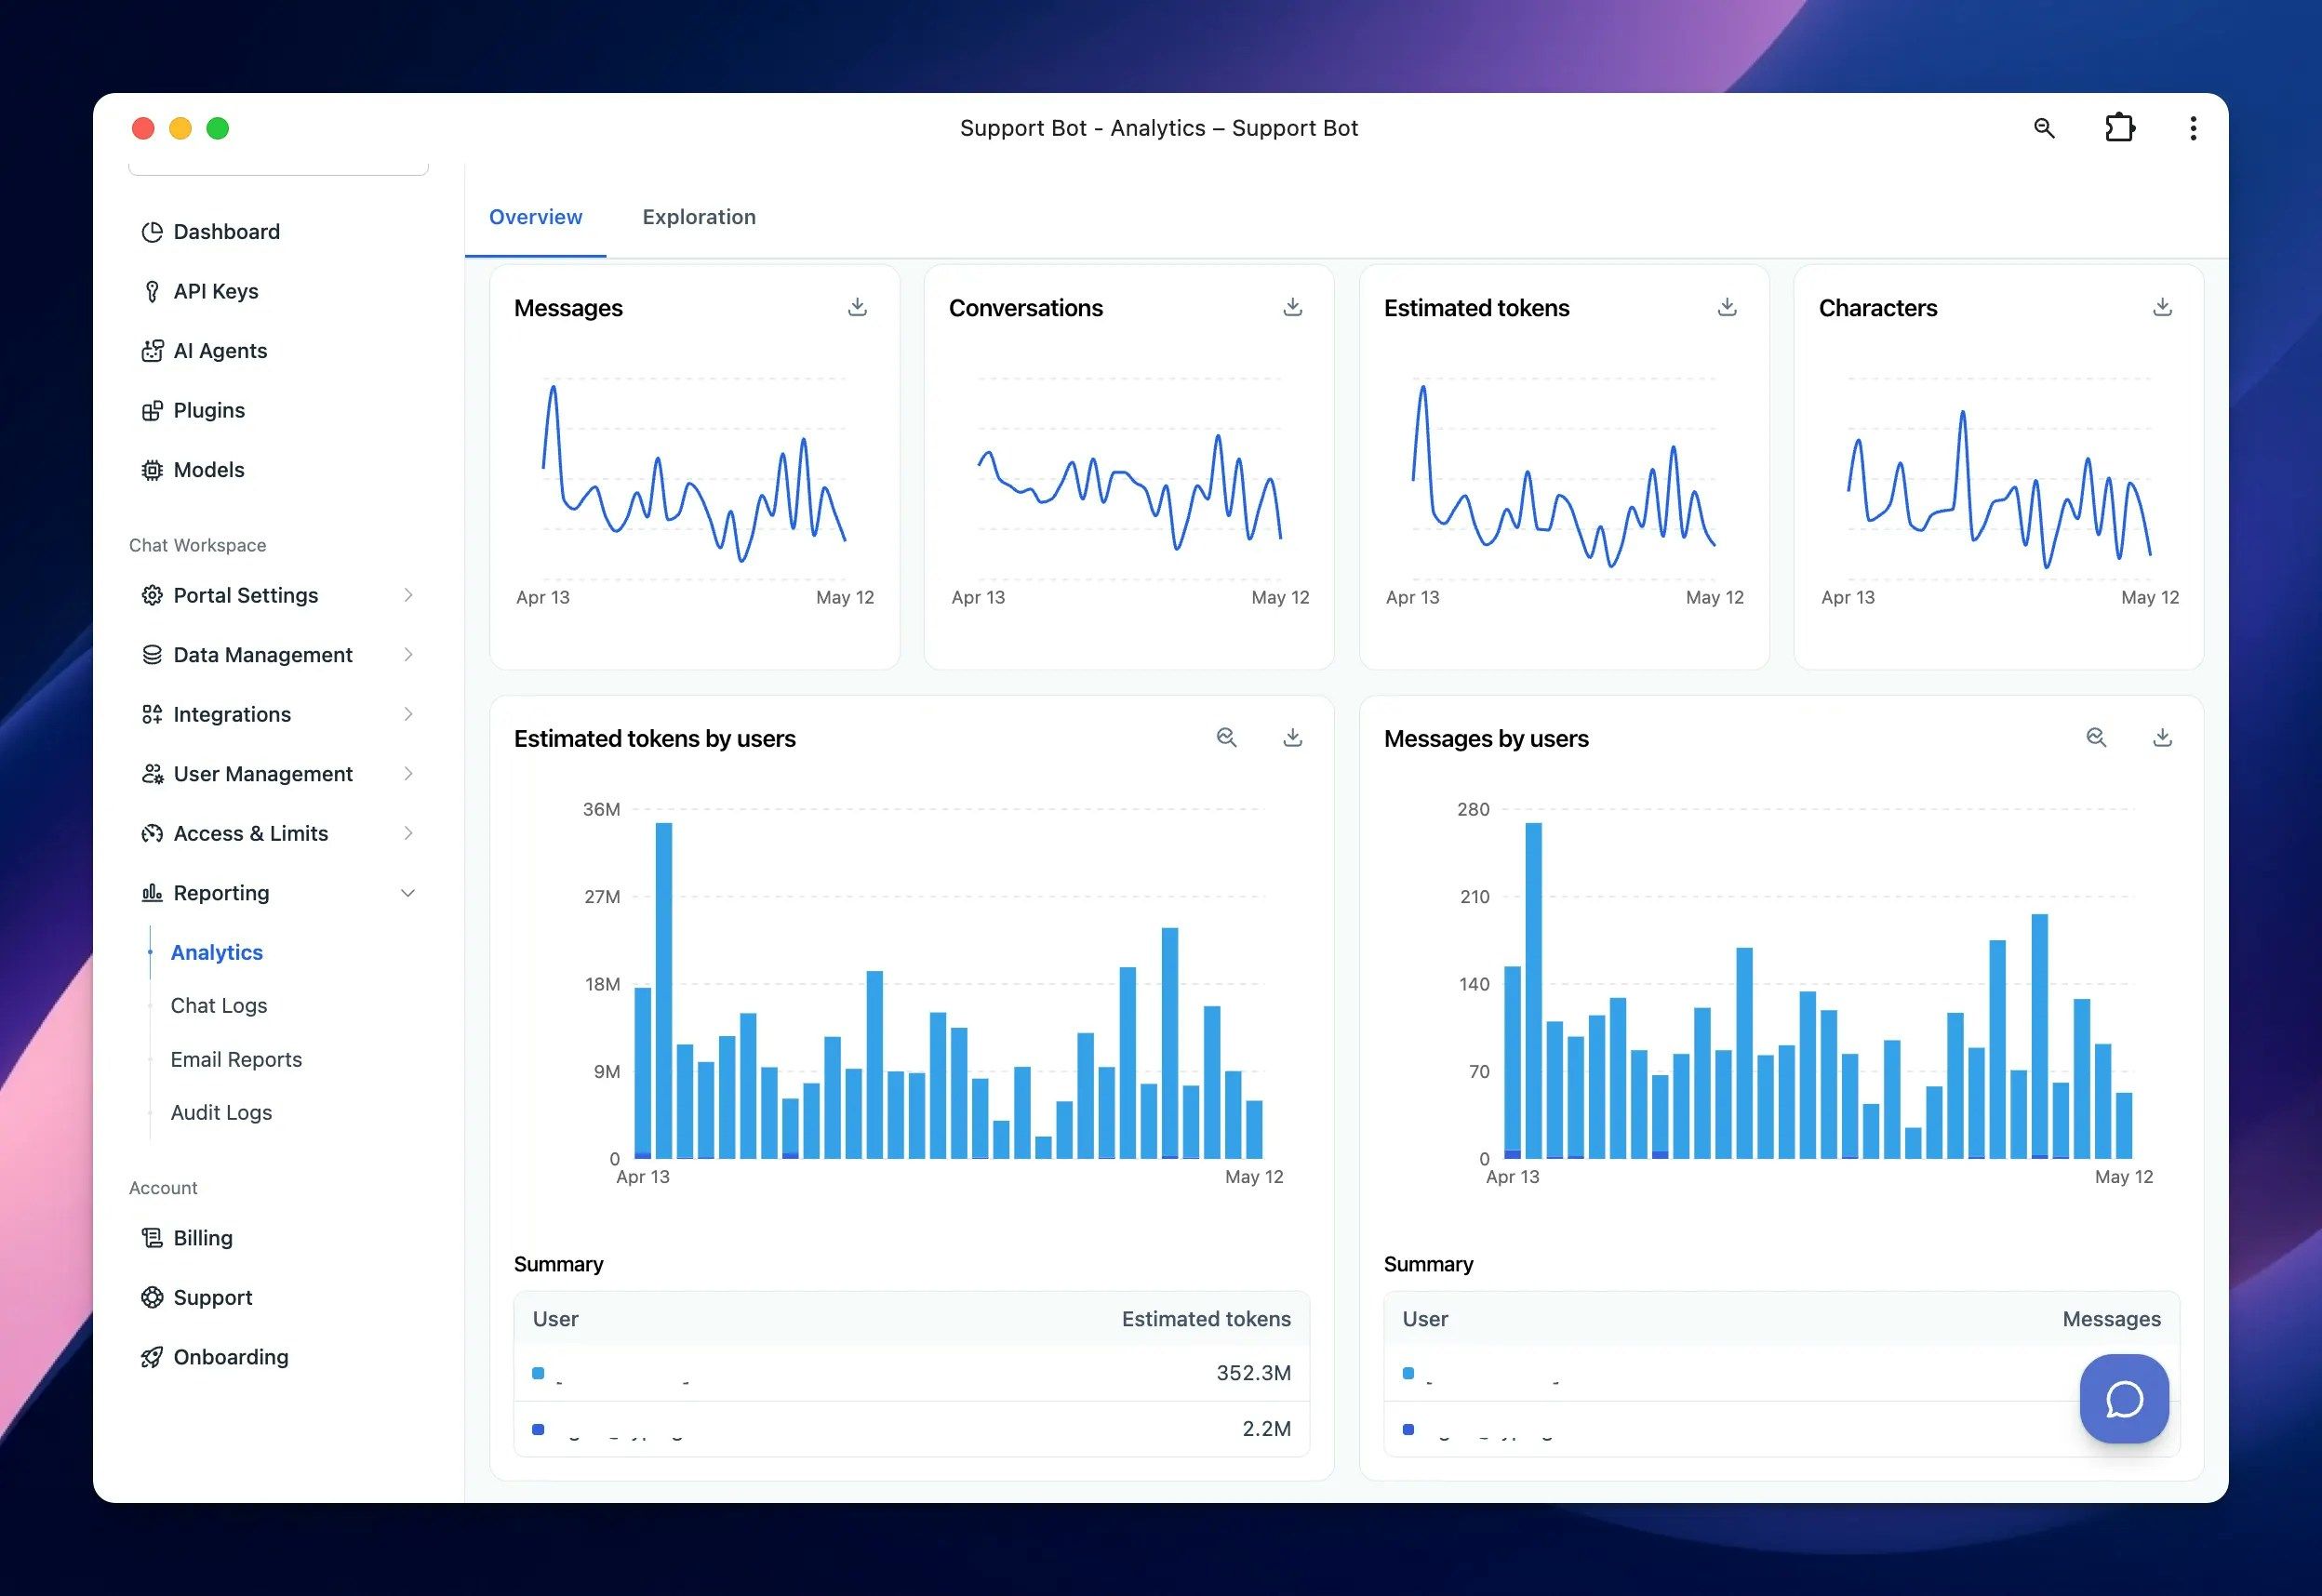Zoom into Messages by users chart

(2096, 737)
